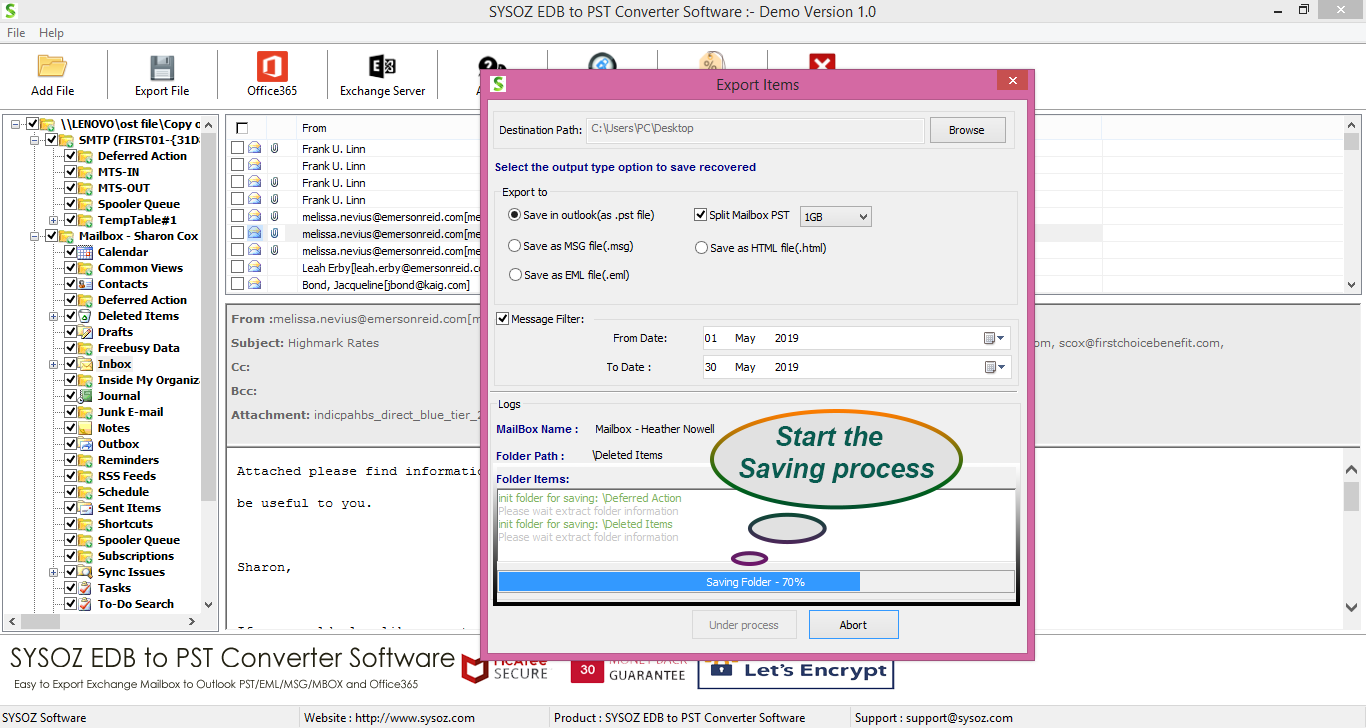Click the Browse button for destination path
Image resolution: width=1366 pixels, height=728 pixels.
click(966, 130)
